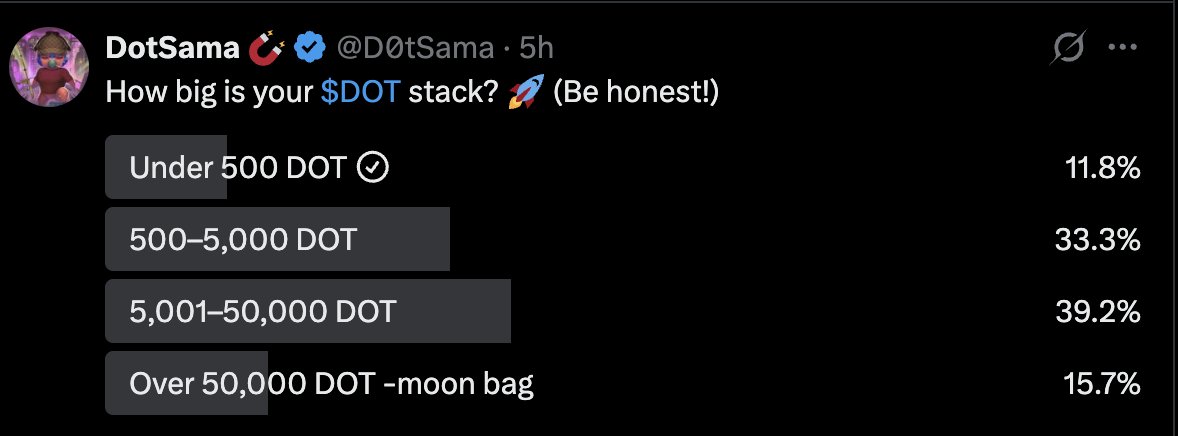
Task: Click the rocket emoji in the post
Action: click(525, 93)
